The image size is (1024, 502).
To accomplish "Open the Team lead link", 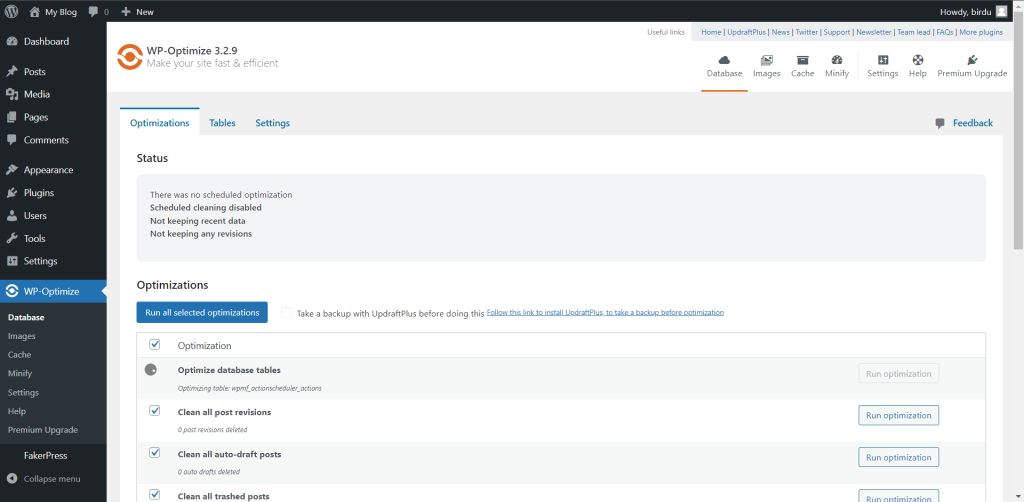I will [914, 32].
